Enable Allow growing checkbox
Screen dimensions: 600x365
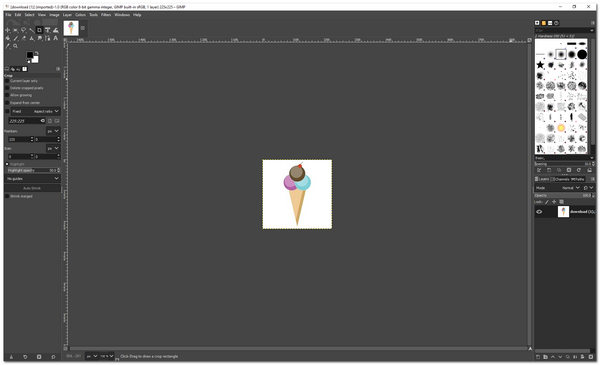click(7, 95)
